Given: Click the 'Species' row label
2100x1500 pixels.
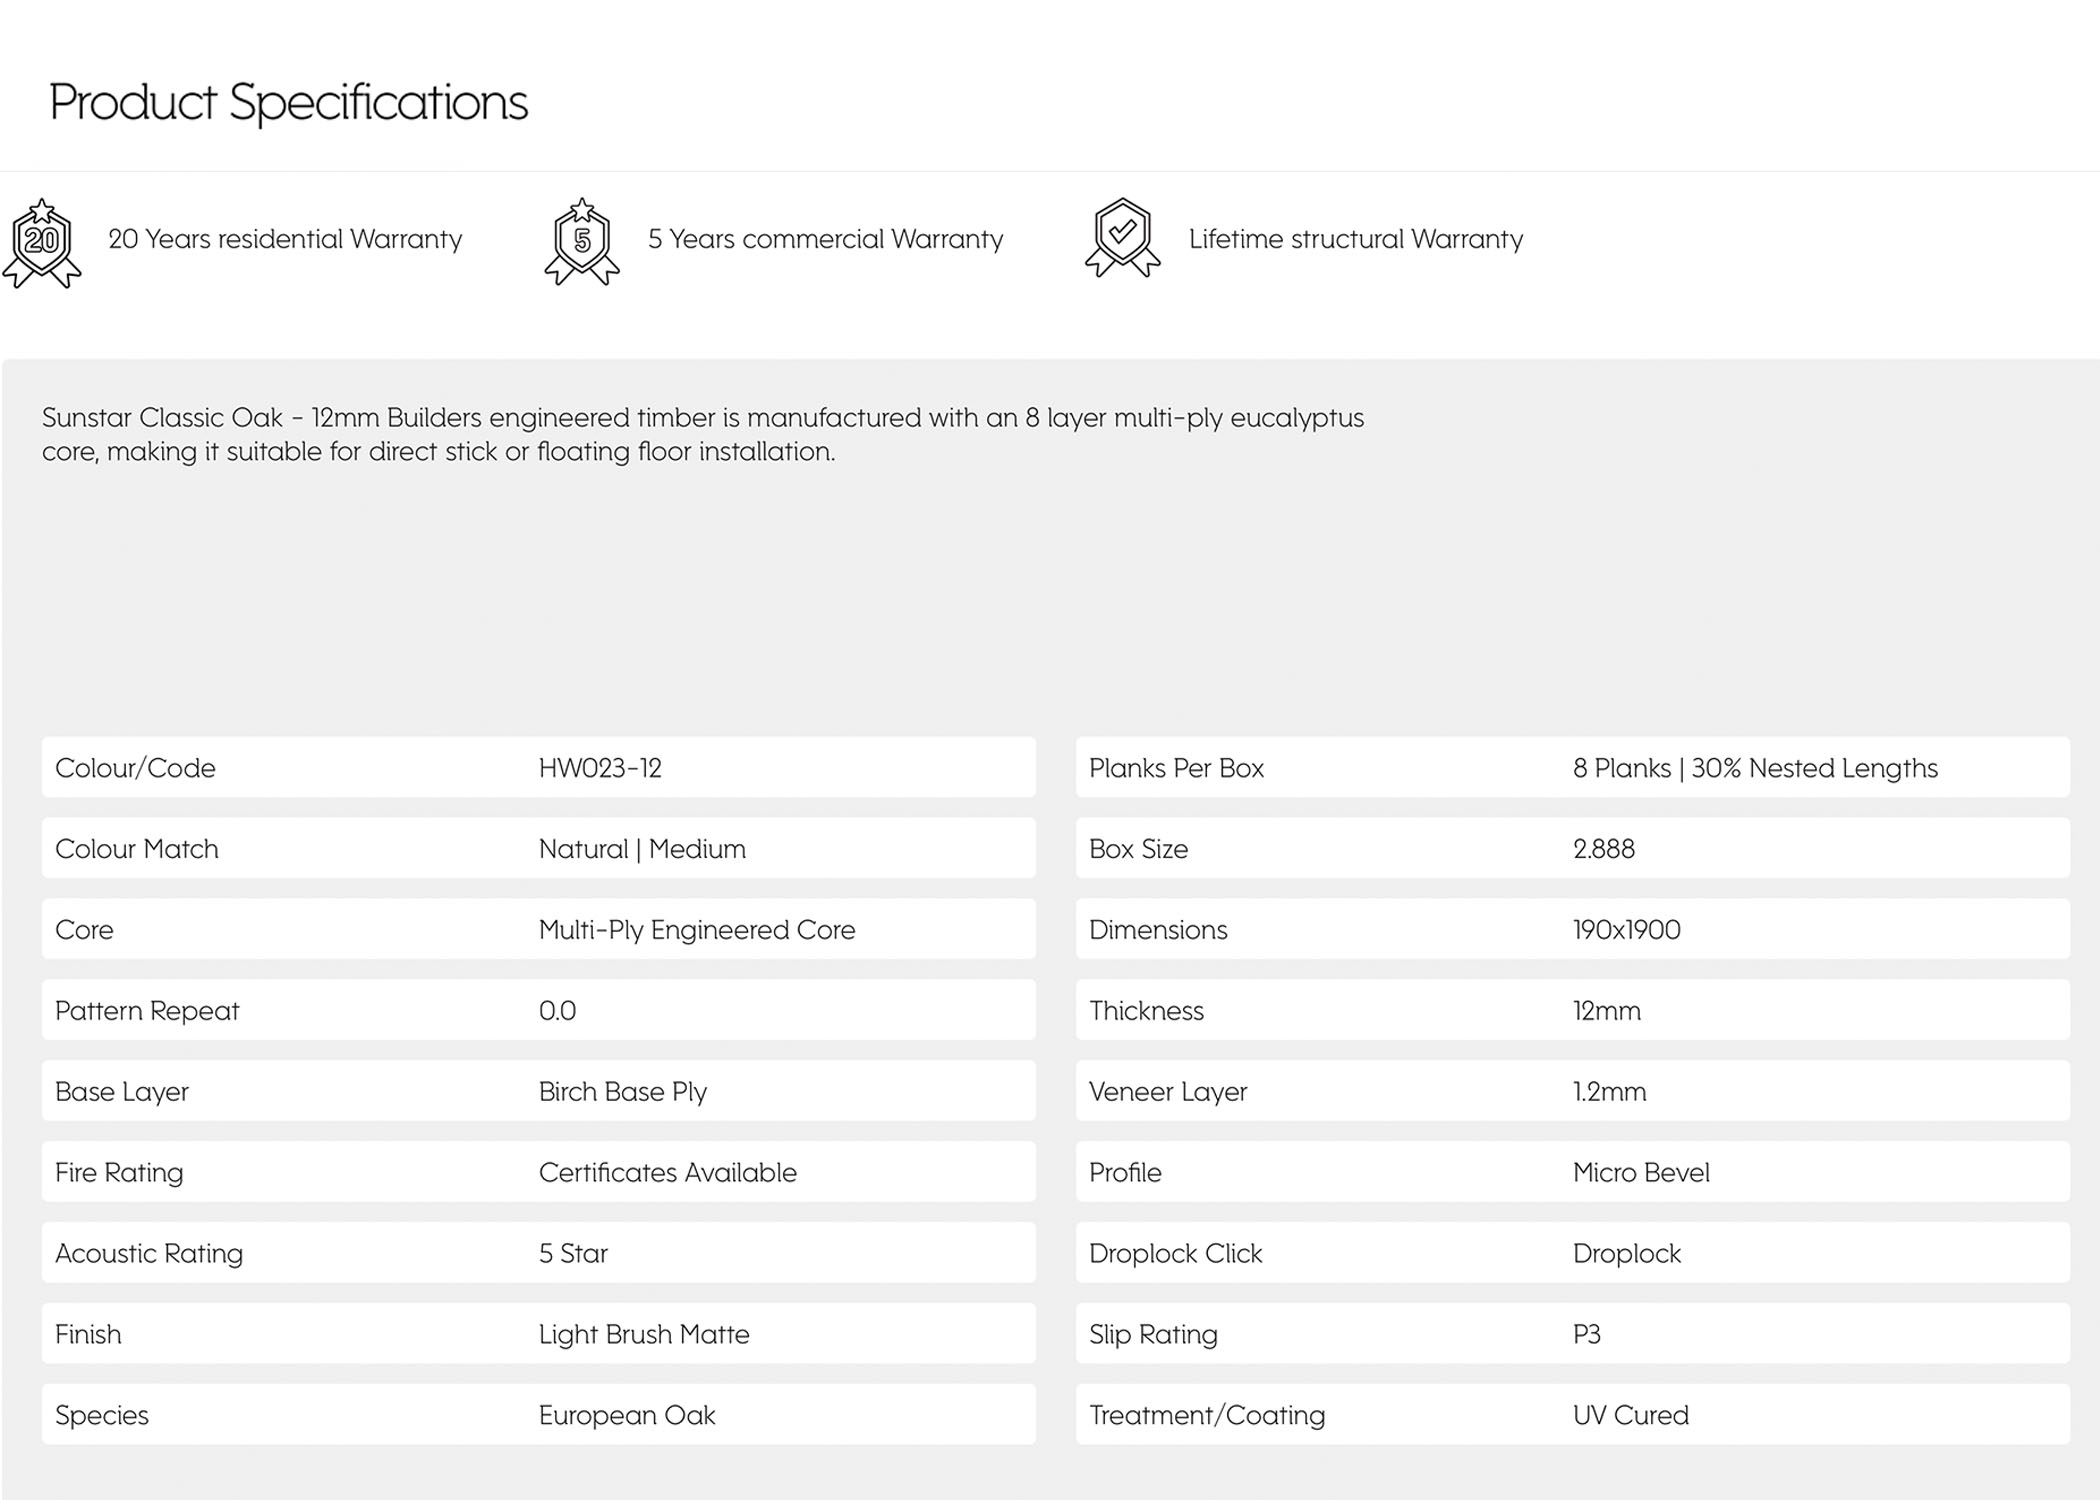Looking at the screenshot, I should pos(102,1416).
